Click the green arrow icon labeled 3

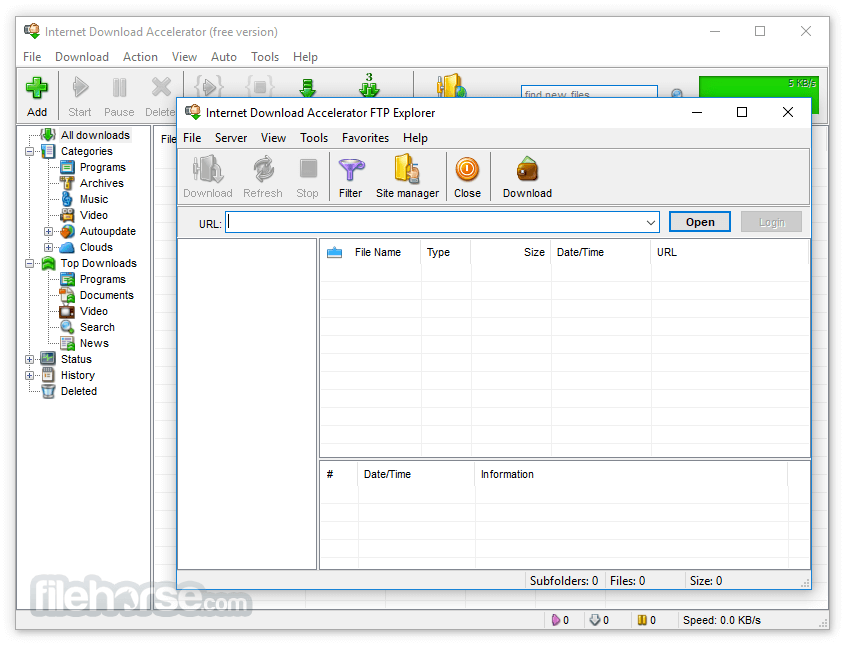[369, 85]
